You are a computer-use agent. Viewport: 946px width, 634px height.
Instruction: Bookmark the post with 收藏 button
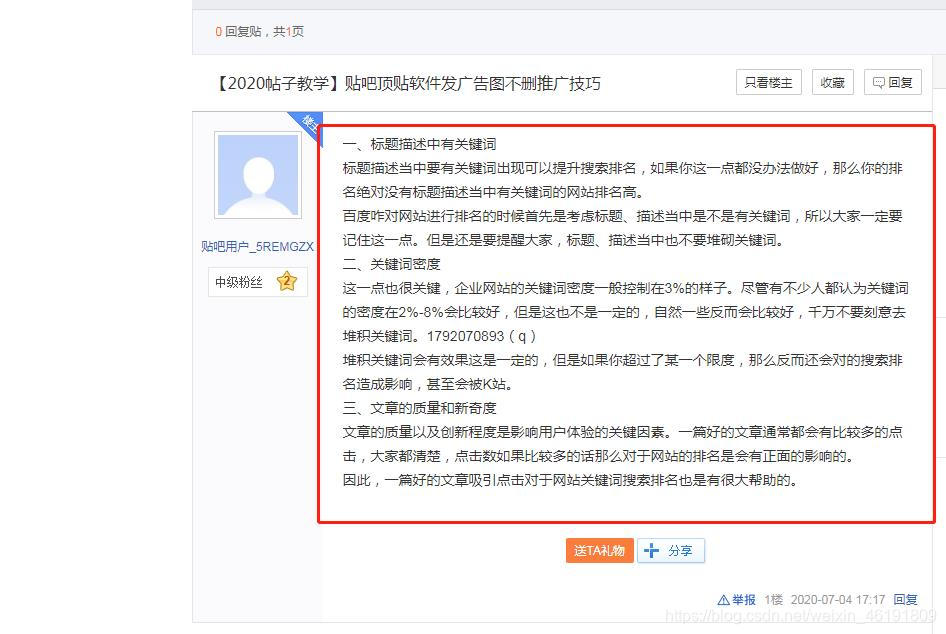tap(833, 83)
